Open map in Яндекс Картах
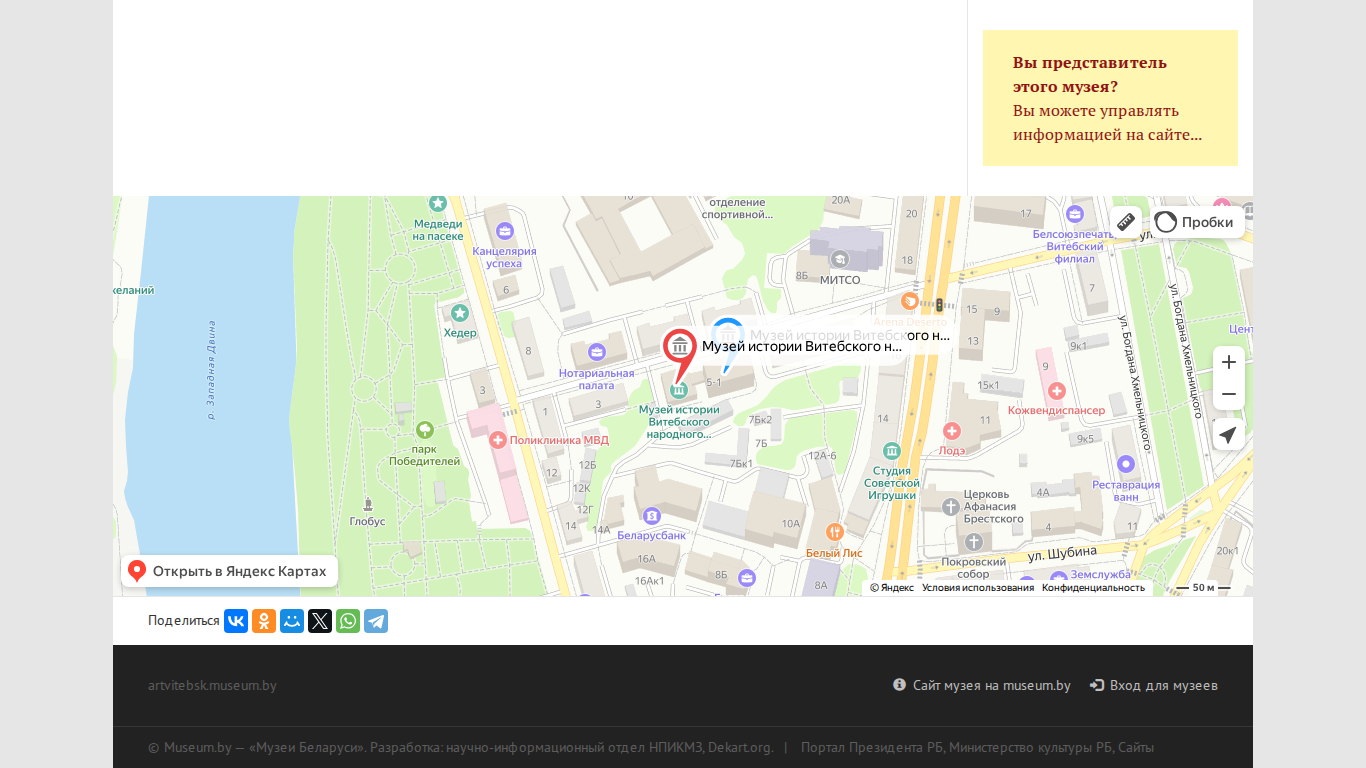This screenshot has height=768, width=1366. 229,571
